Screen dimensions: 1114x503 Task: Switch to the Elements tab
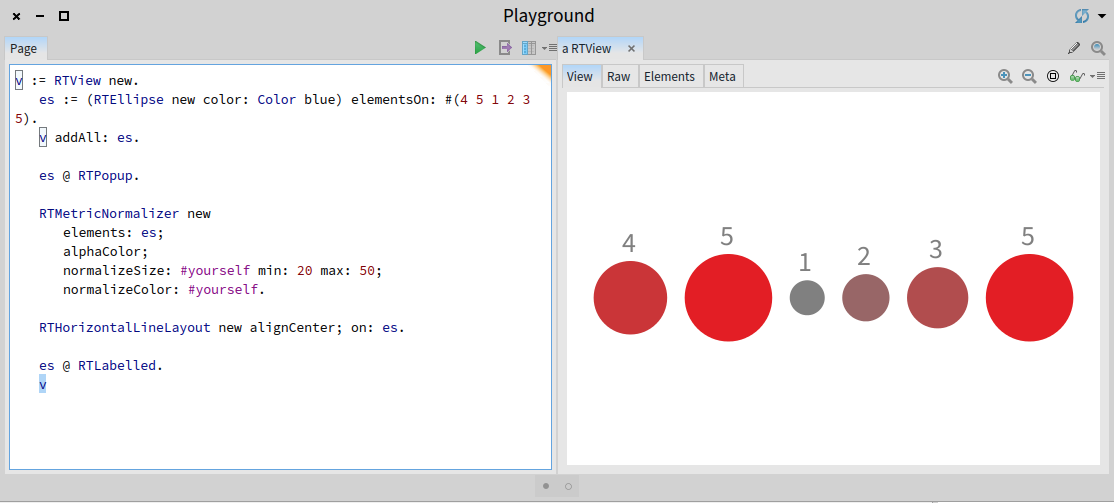coord(669,77)
